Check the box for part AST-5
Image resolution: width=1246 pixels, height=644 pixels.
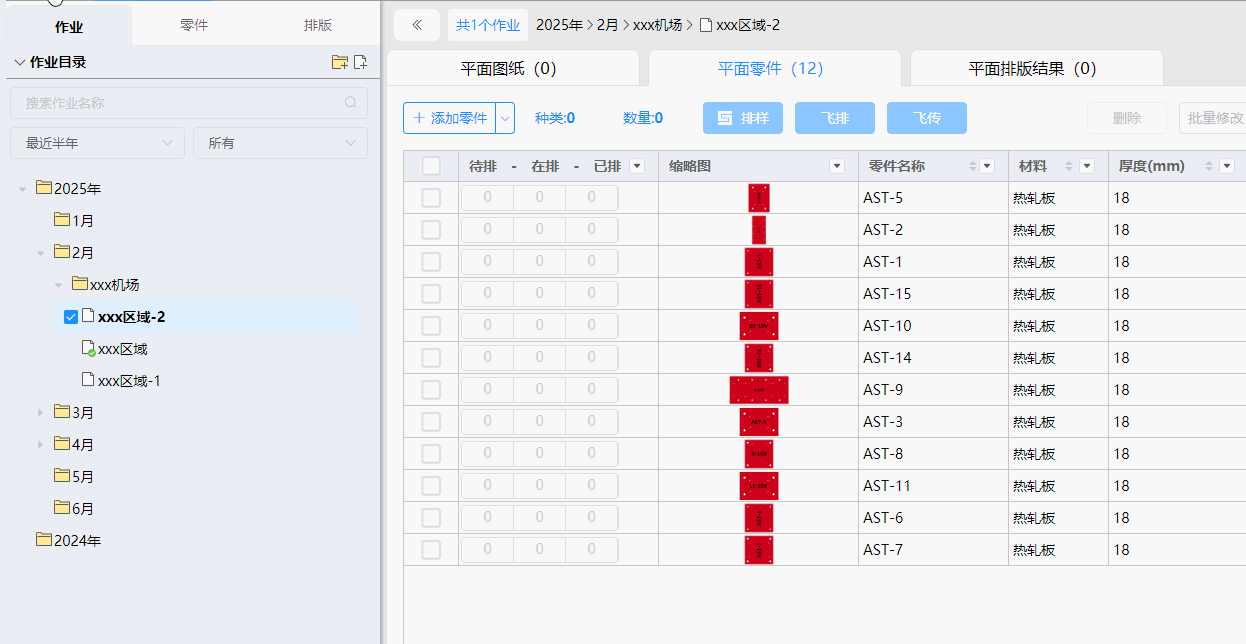[x=431, y=198]
